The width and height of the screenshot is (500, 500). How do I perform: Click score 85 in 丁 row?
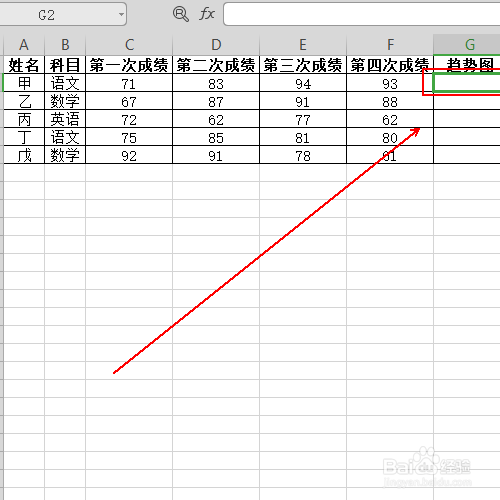[216, 137]
